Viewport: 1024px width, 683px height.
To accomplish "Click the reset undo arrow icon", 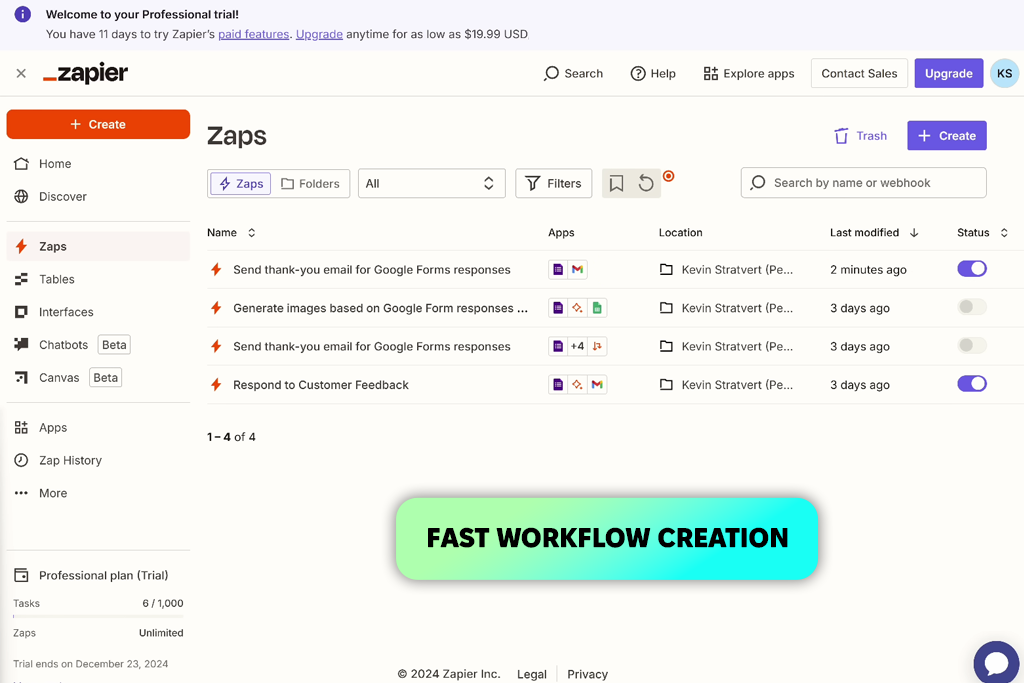I will click(646, 183).
